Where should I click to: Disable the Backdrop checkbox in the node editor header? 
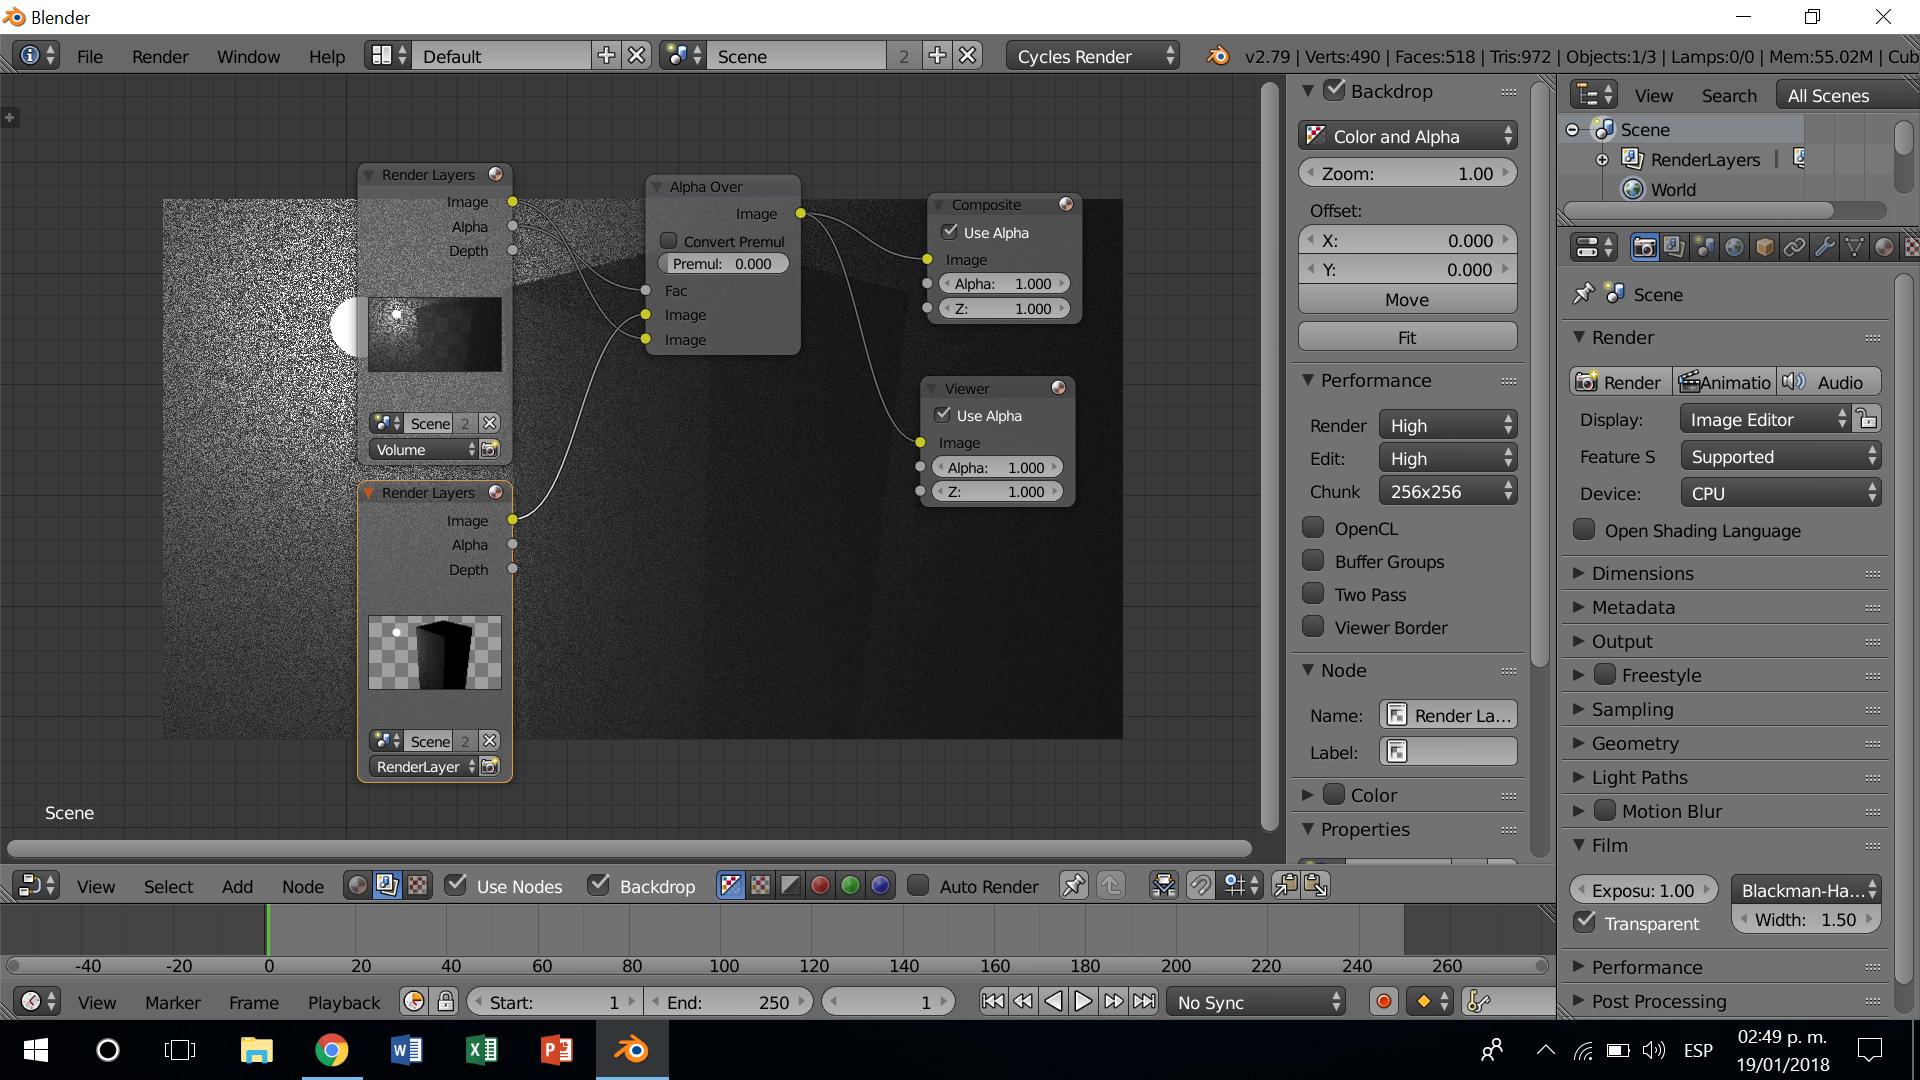click(x=599, y=885)
